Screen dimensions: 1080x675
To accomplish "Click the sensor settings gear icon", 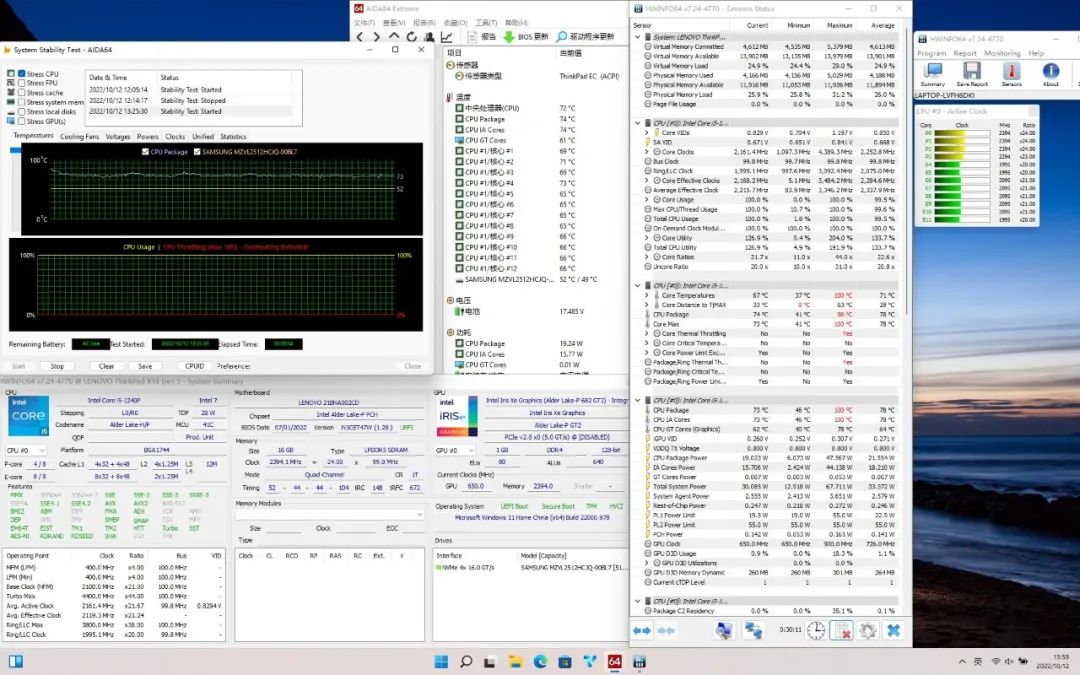I will click(867, 630).
